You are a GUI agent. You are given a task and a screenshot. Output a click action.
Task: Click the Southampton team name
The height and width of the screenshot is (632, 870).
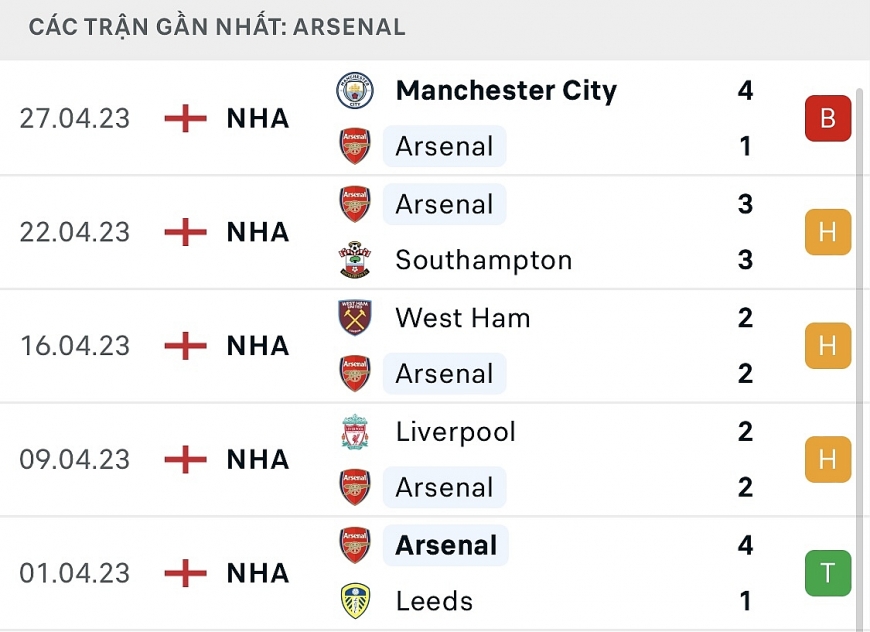tap(484, 260)
